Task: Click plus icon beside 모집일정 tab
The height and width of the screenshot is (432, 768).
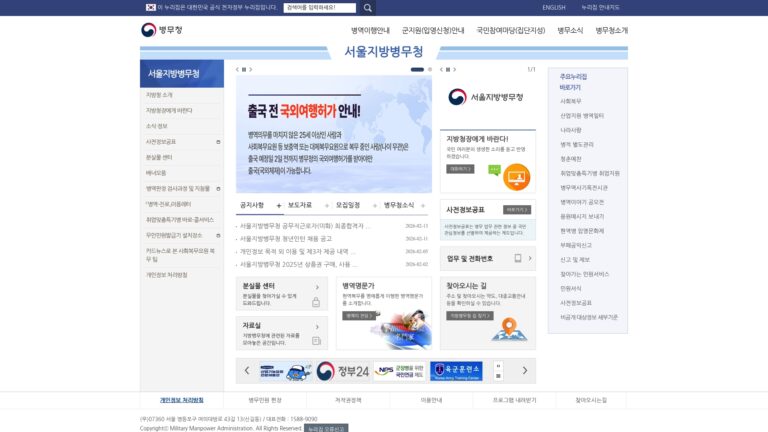Action: [375, 206]
